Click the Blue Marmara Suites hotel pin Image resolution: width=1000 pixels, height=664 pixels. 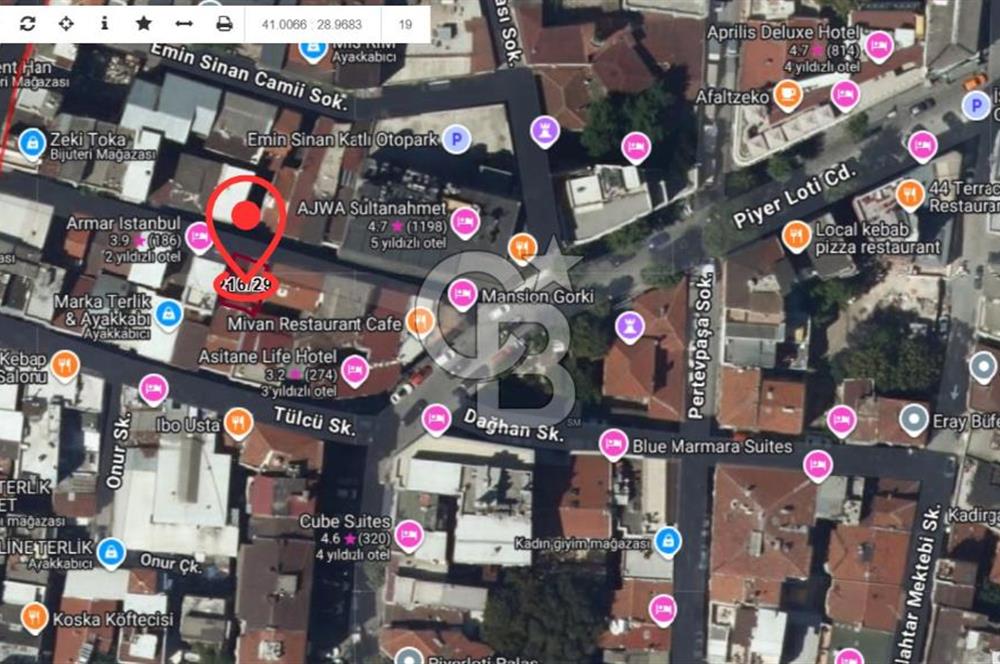pyautogui.click(x=613, y=445)
